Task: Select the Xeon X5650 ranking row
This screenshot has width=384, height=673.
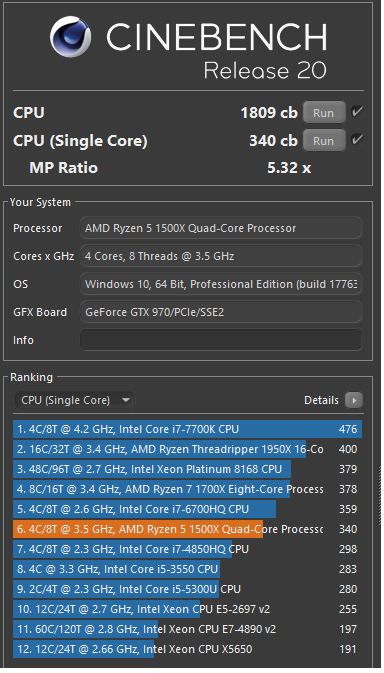Action: tap(187, 649)
